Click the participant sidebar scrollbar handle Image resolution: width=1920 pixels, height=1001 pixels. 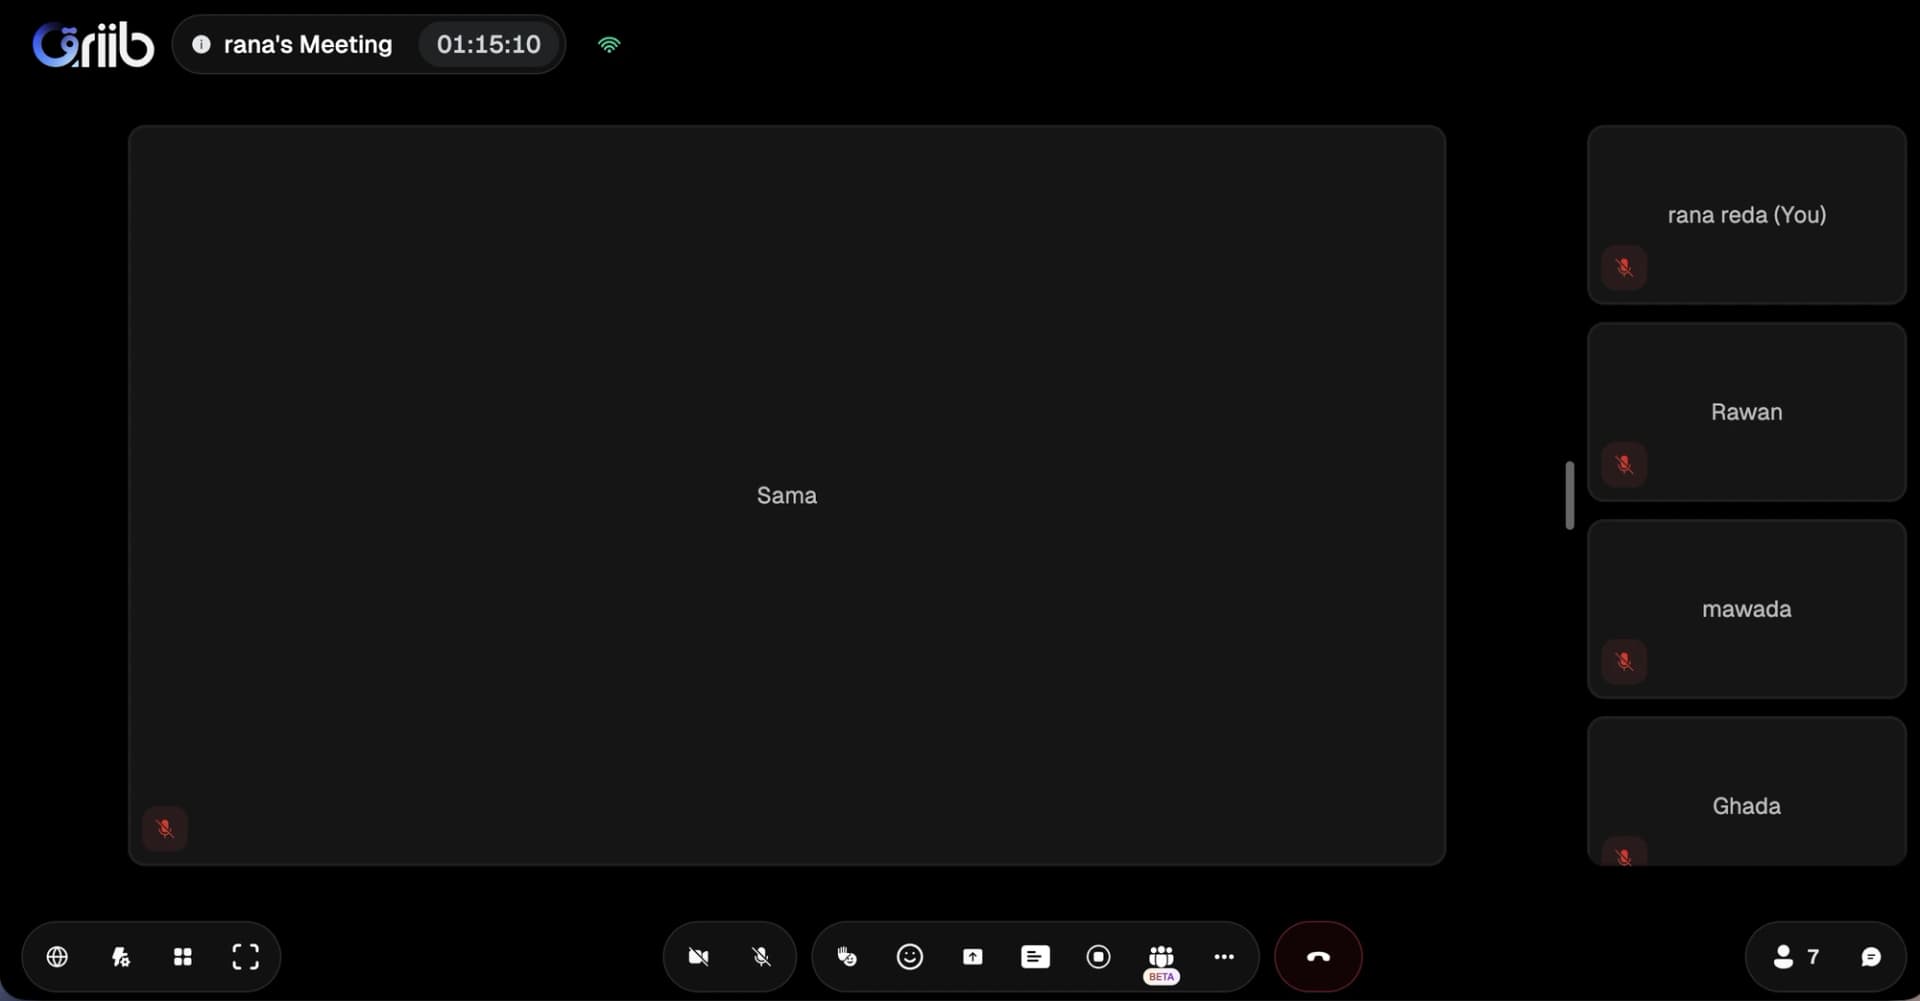point(1570,495)
